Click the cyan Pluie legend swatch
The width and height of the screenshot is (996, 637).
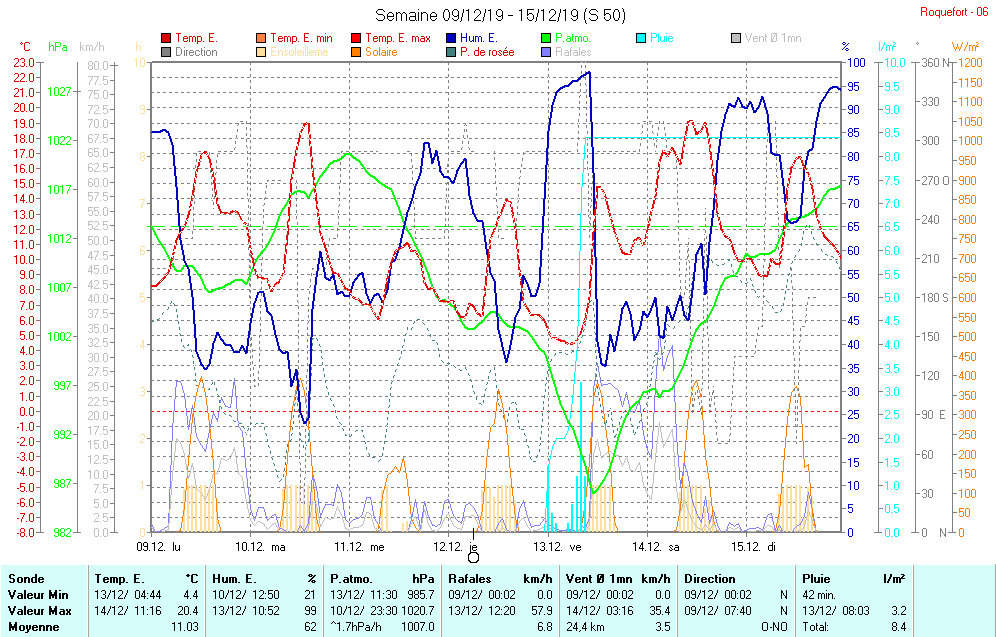641,38
